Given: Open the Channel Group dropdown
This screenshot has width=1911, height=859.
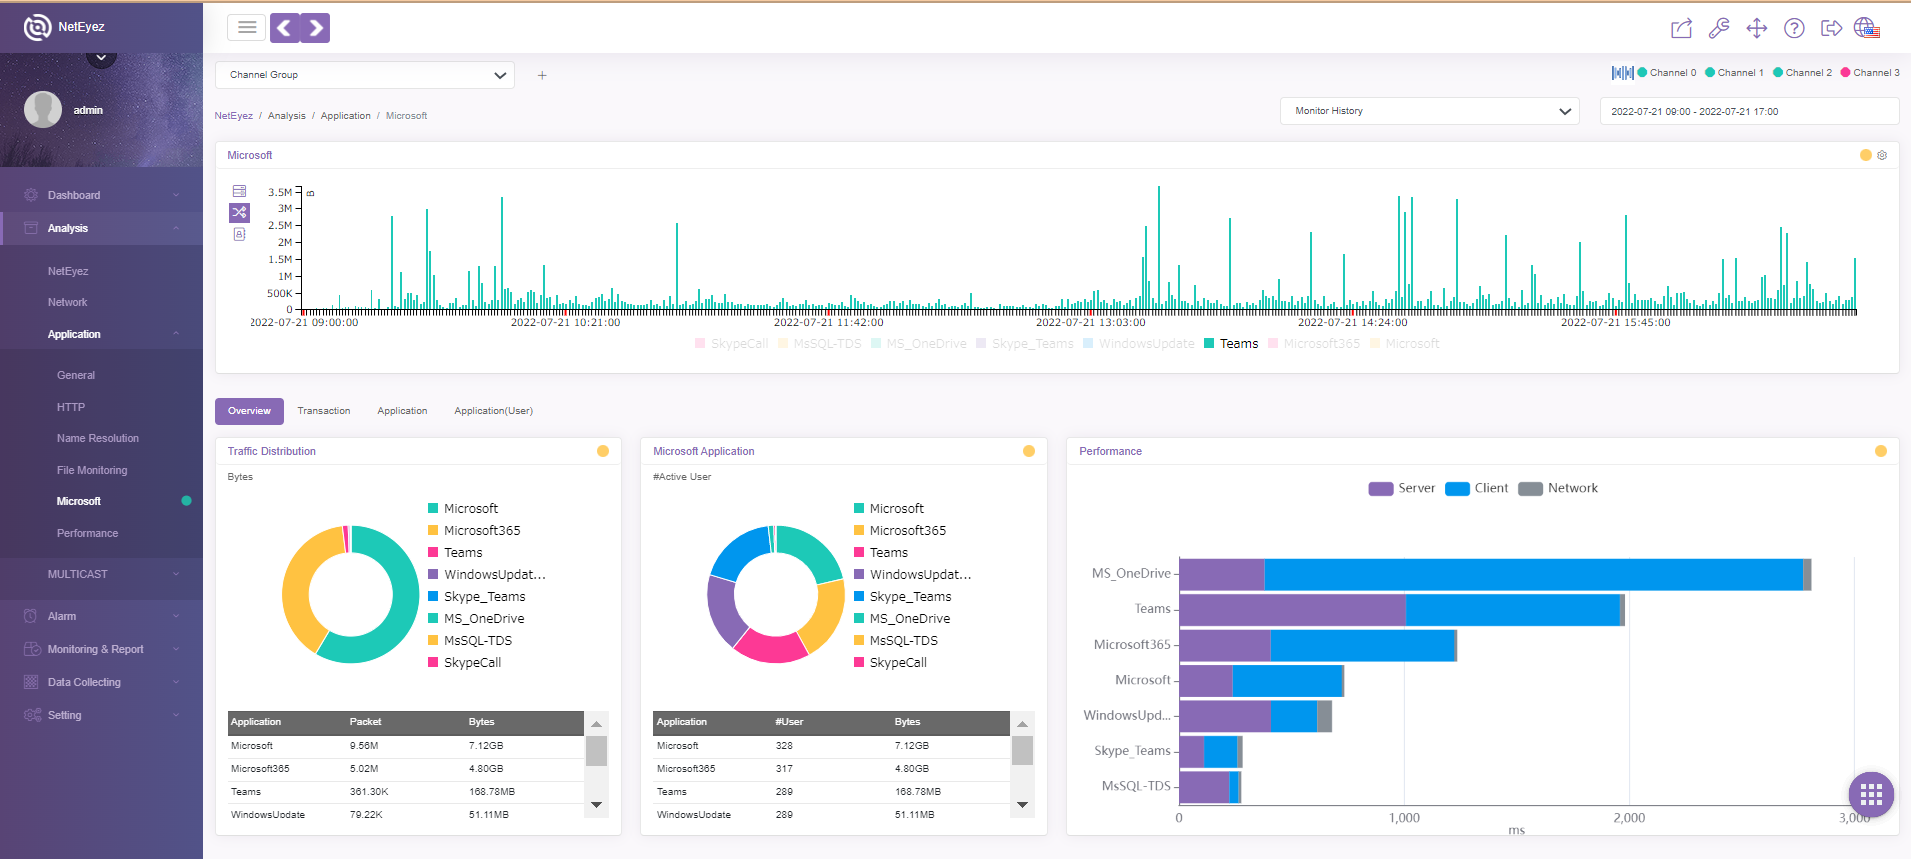Looking at the screenshot, I should (365, 75).
